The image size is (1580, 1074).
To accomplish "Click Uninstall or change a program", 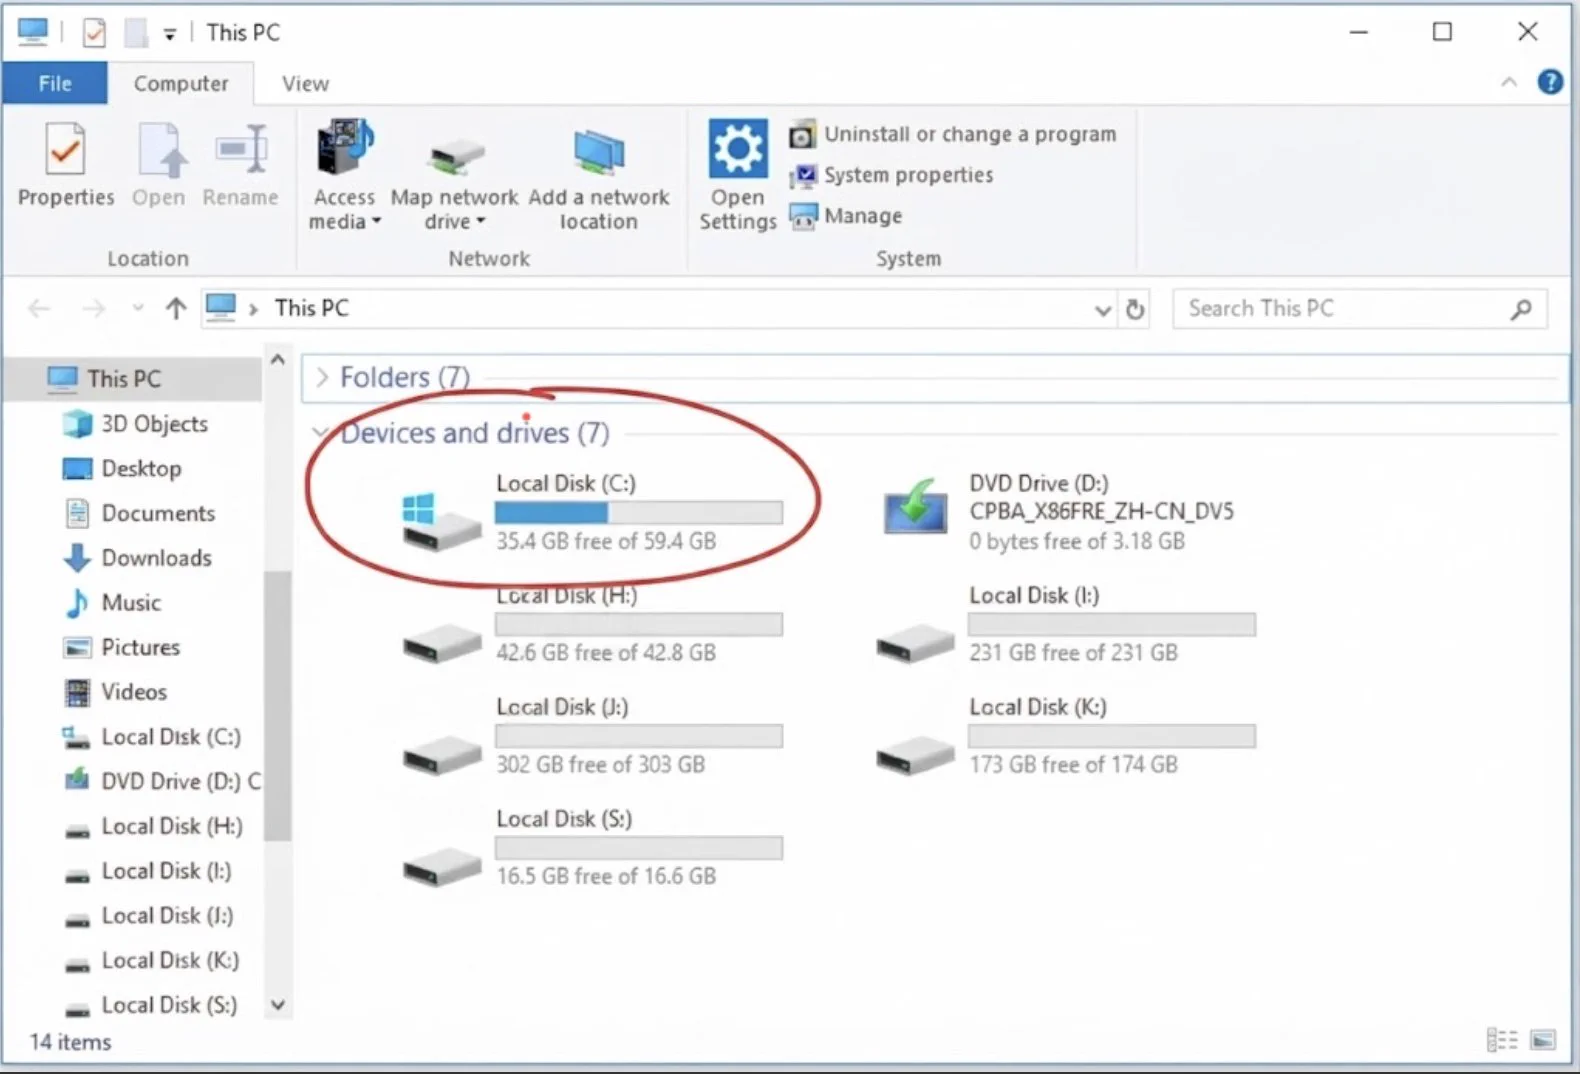I will pos(953,134).
